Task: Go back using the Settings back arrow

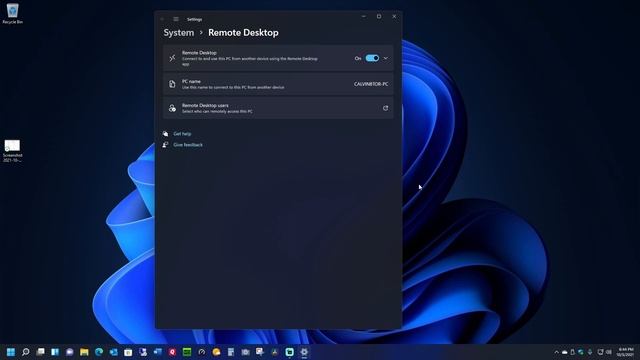Action: 162,19
